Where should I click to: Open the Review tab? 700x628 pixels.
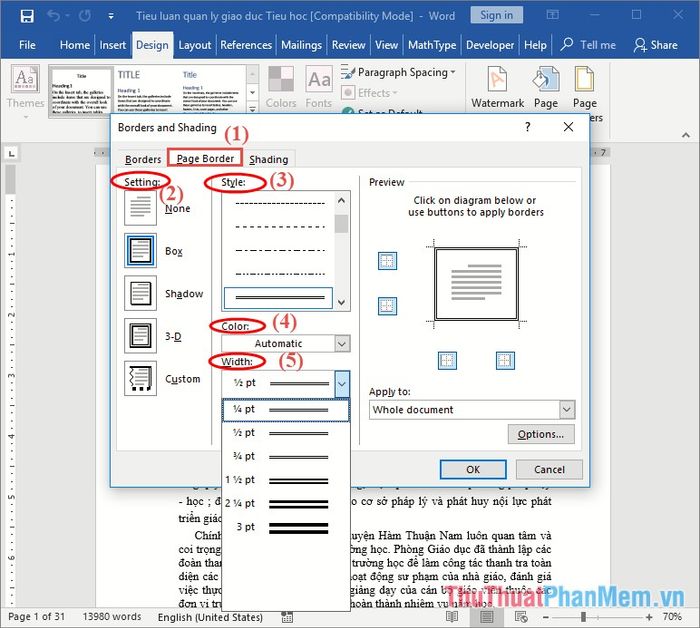348,45
